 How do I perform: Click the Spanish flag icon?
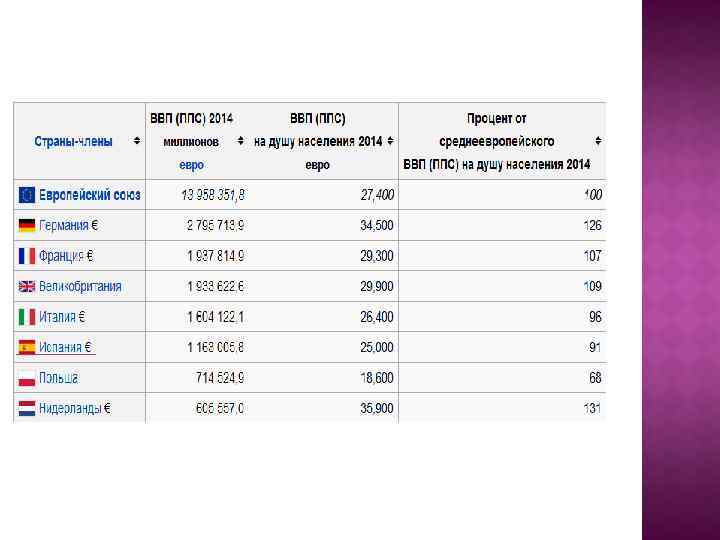tap(26, 348)
